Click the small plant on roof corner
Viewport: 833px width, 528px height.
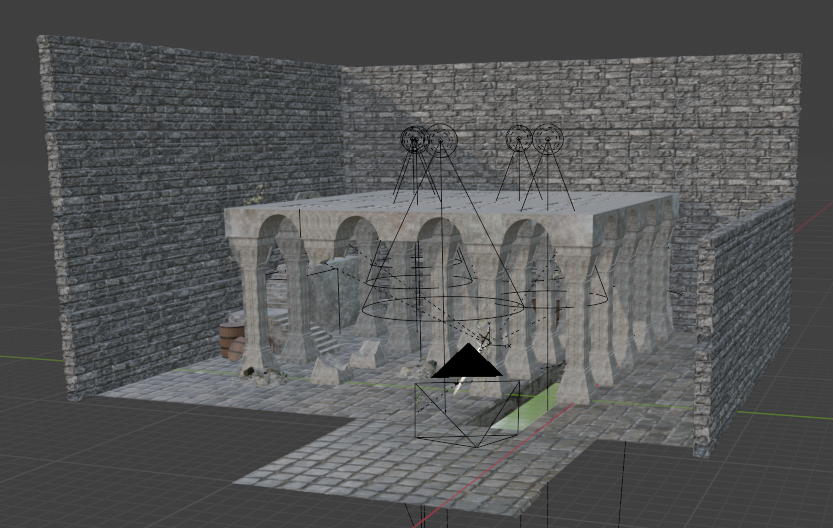[260, 197]
